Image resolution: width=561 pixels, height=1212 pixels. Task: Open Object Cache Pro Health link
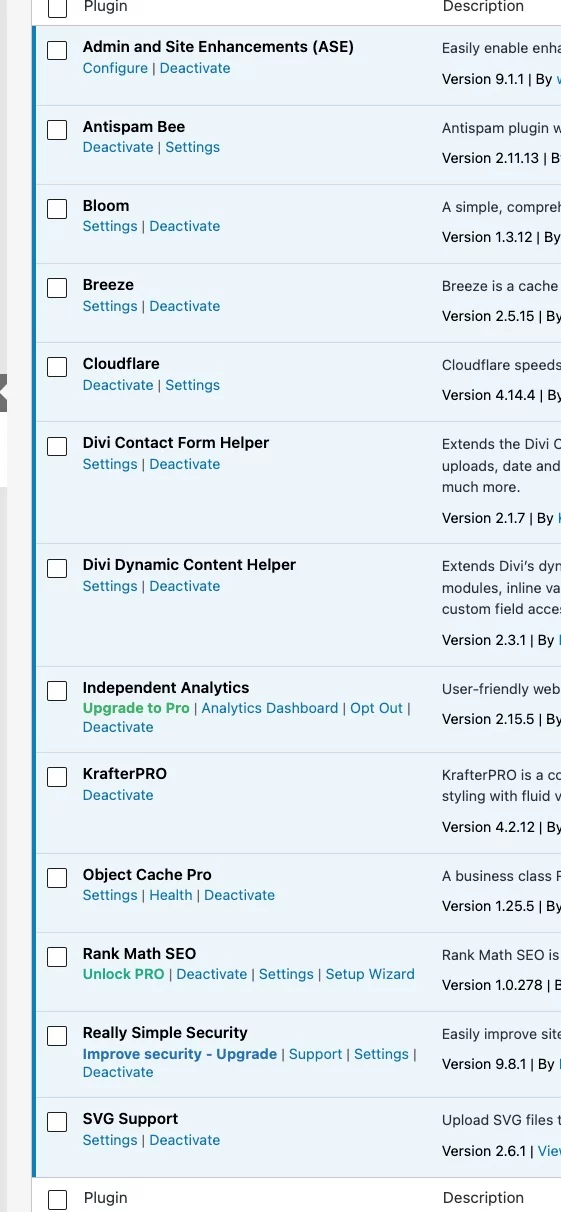point(171,895)
